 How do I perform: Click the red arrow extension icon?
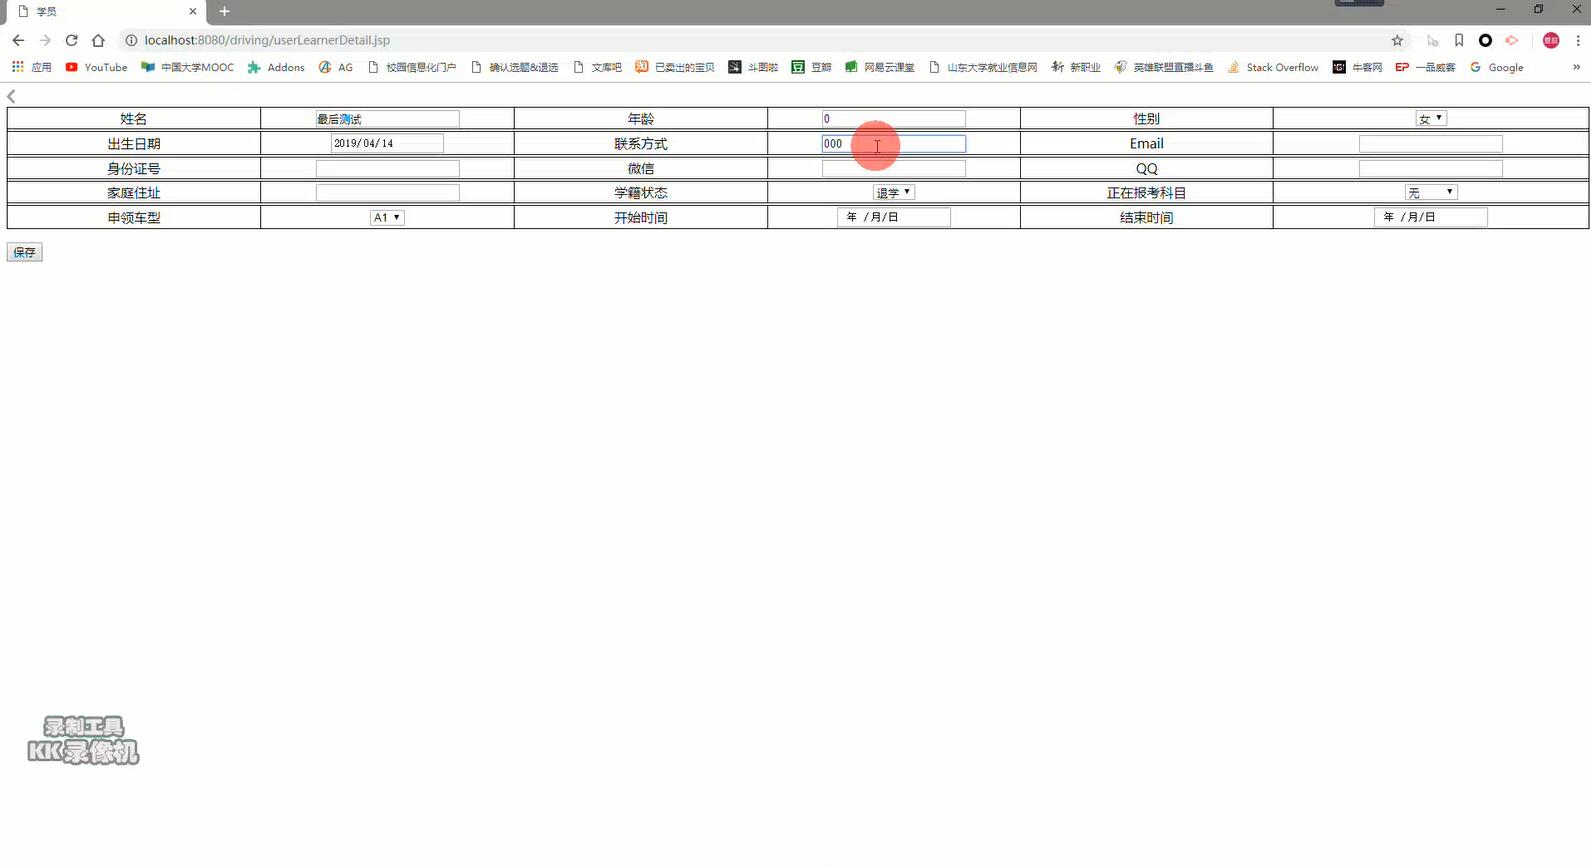[x=1512, y=40]
